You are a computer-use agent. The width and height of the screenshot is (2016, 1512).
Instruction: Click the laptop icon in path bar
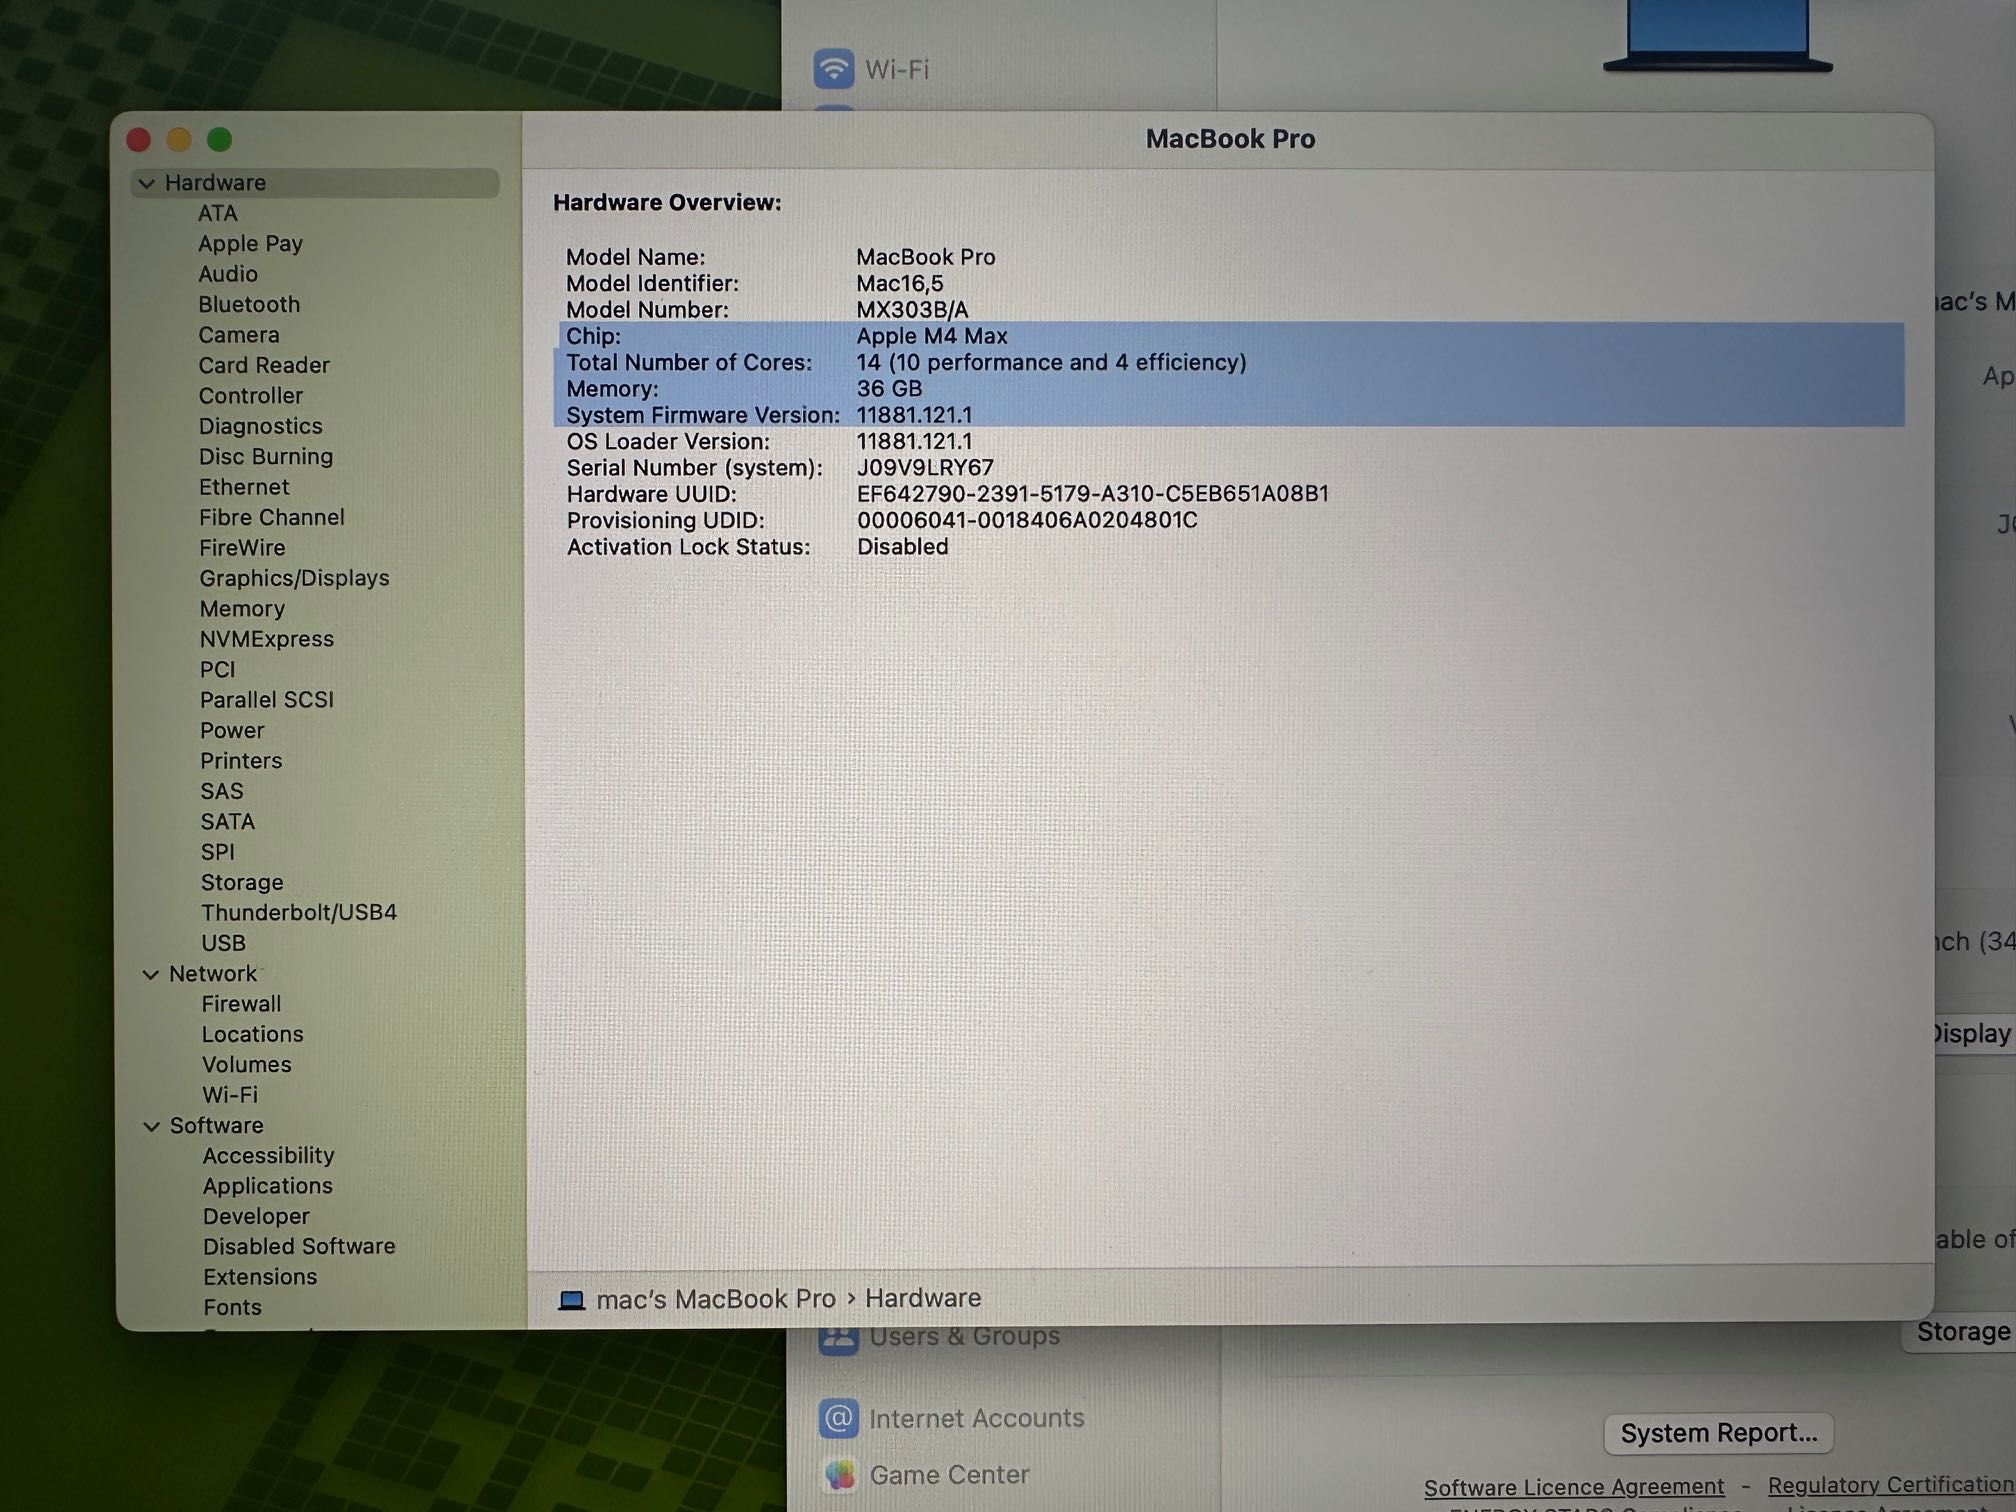click(572, 1299)
